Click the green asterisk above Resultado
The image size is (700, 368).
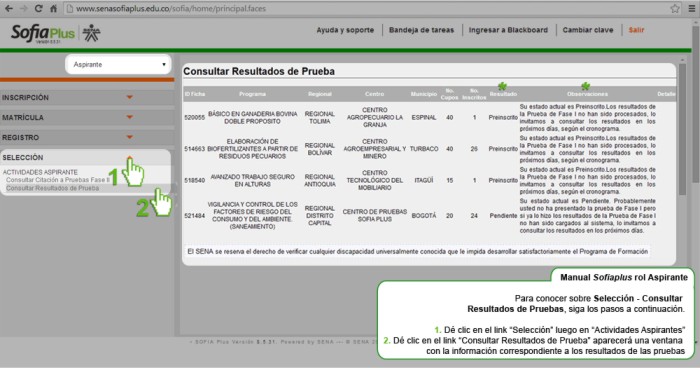pyautogui.click(x=502, y=86)
